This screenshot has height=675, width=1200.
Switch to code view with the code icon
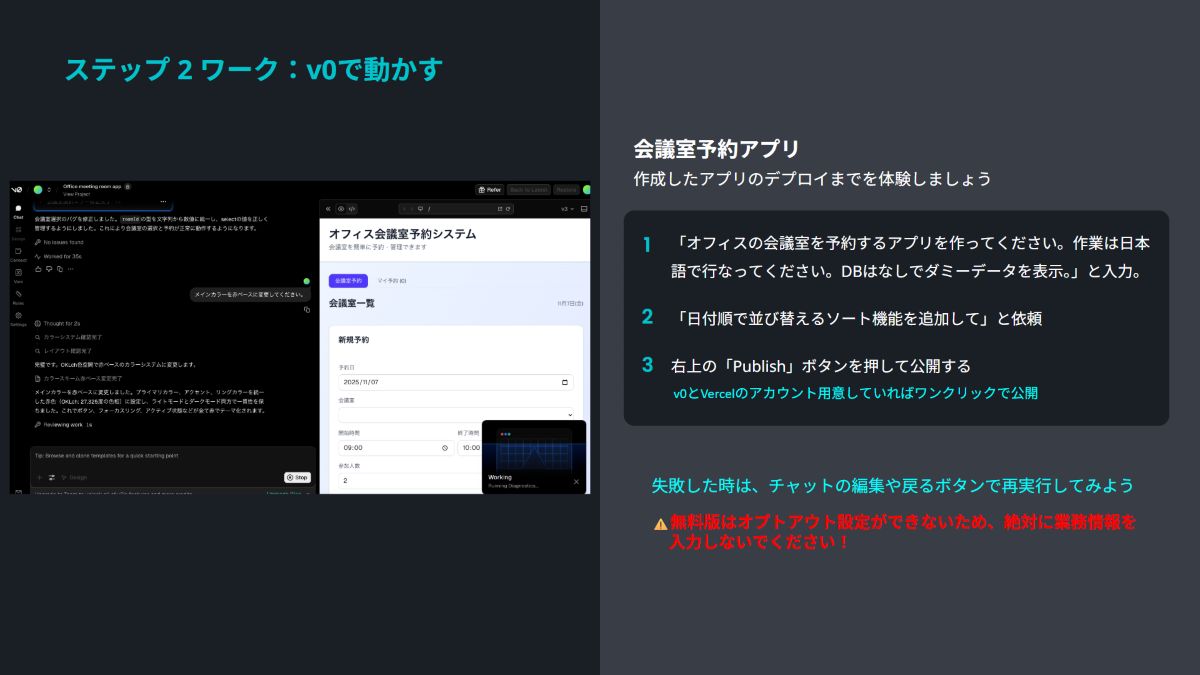tap(352, 209)
